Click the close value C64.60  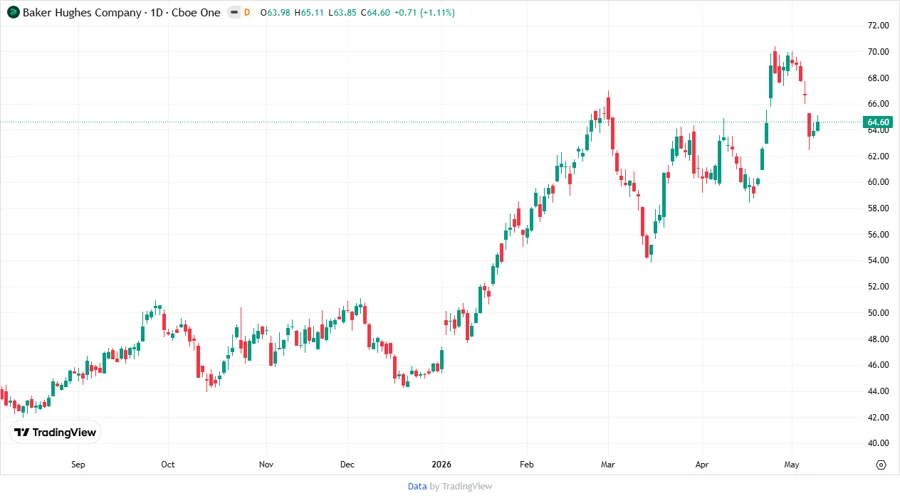click(x=375, y=13)
